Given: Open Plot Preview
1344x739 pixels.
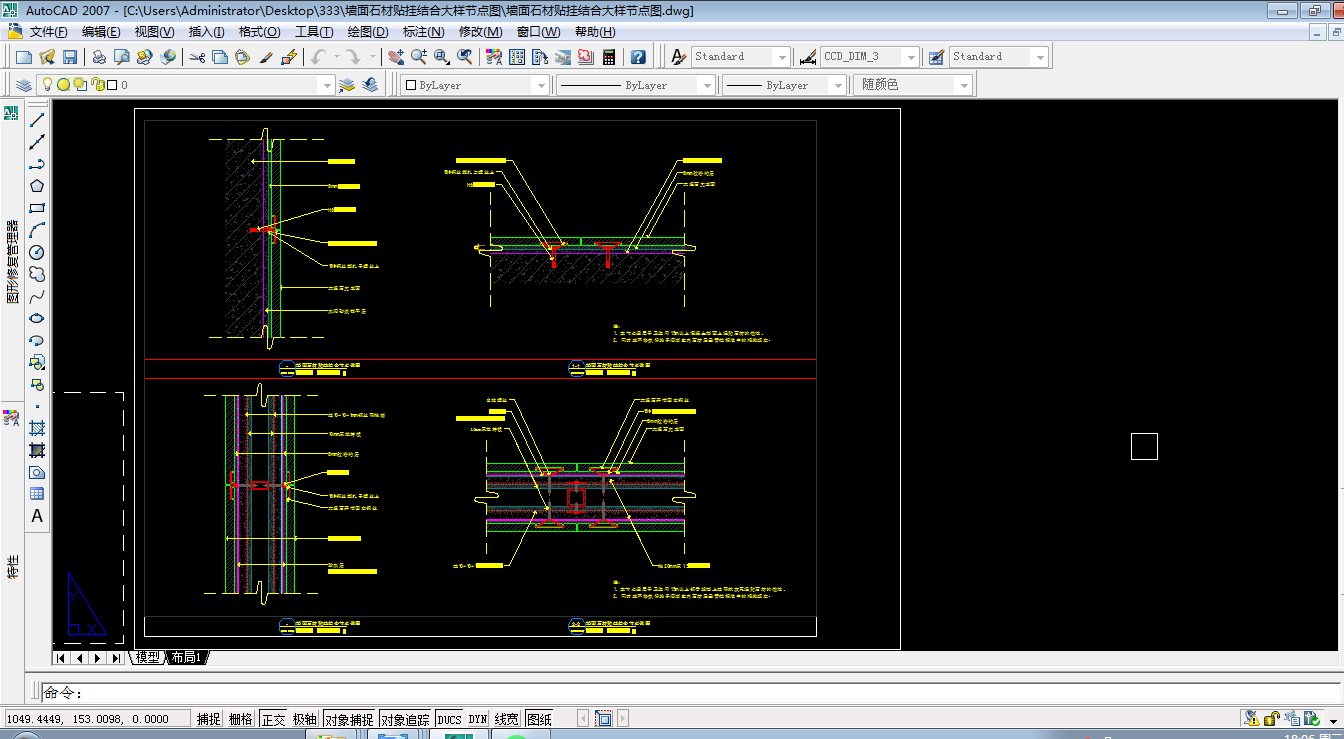Looking at the screenshot, I should [122, 57].
